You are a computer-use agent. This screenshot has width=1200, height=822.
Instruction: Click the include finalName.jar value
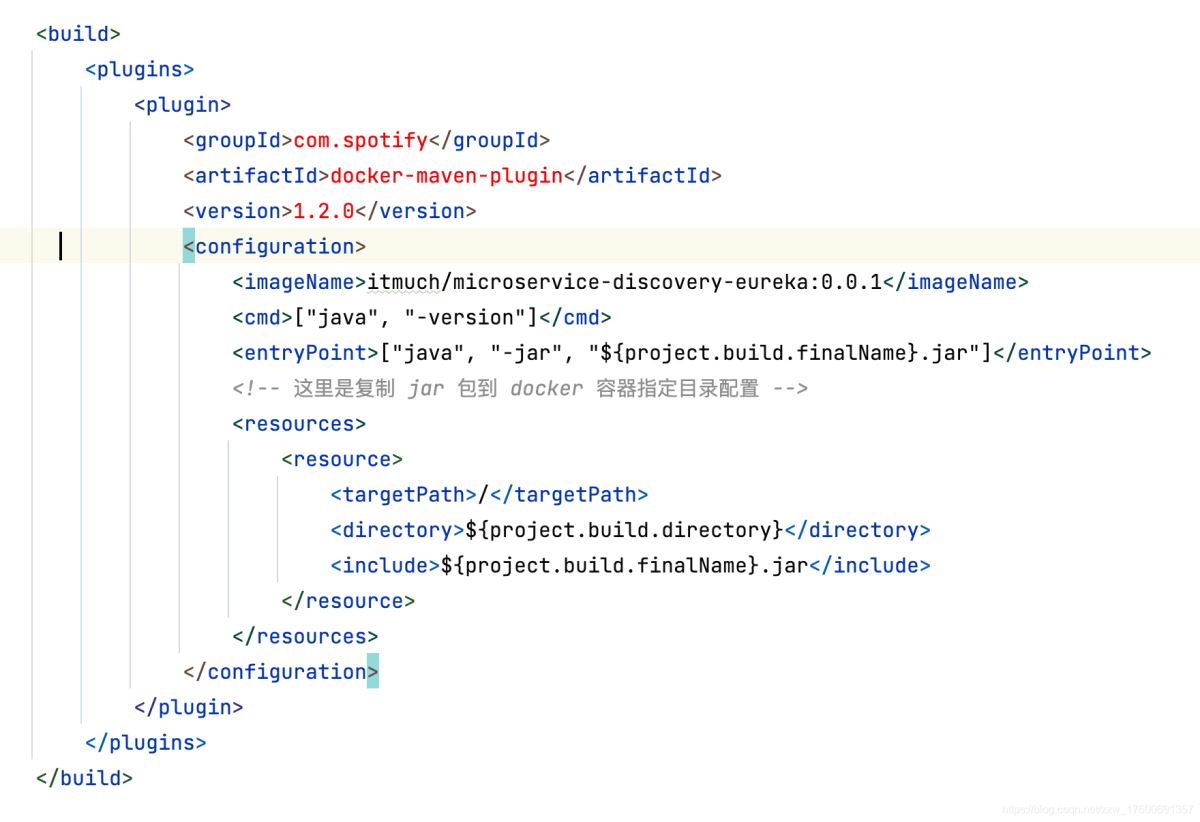pyautogui.click(x=624, y=566)
